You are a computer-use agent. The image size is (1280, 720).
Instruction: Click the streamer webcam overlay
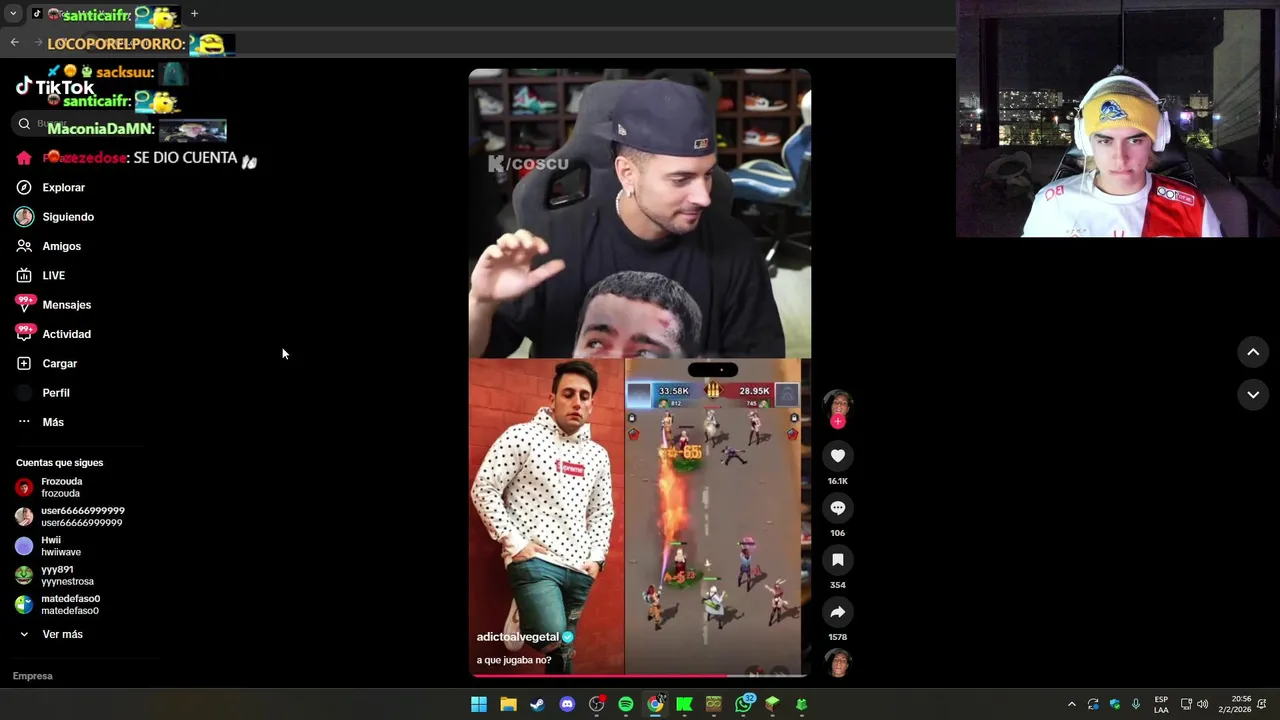click(x=1117, y=120)
